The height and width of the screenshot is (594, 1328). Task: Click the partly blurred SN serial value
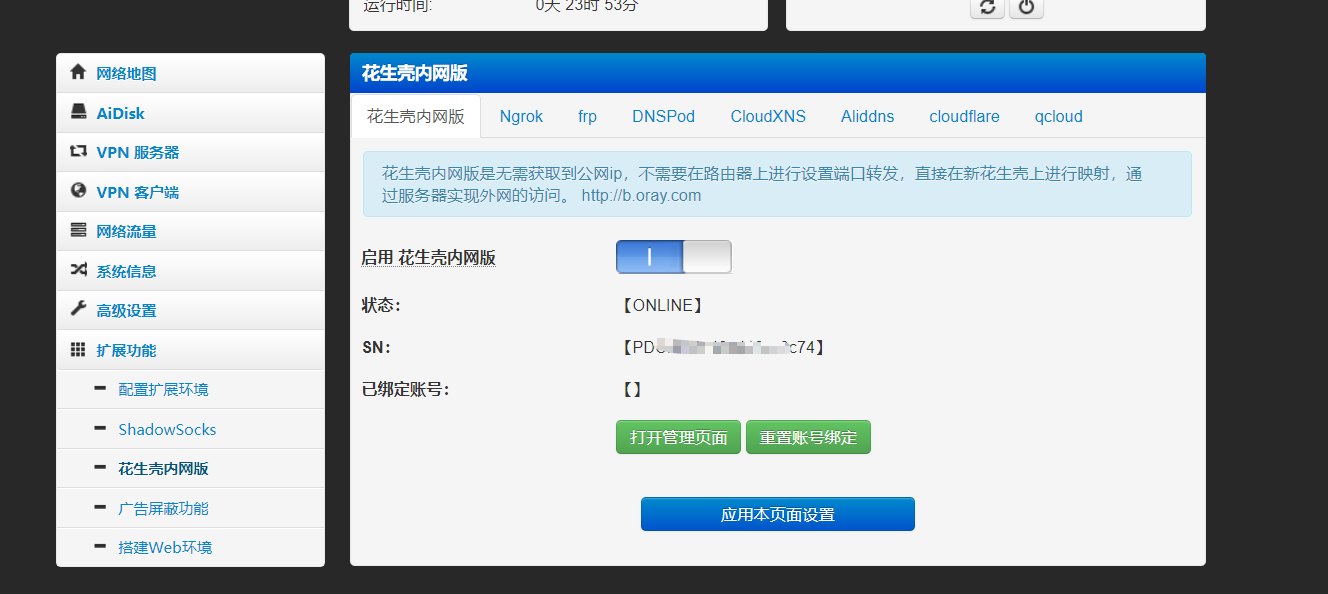coord(722,347)
